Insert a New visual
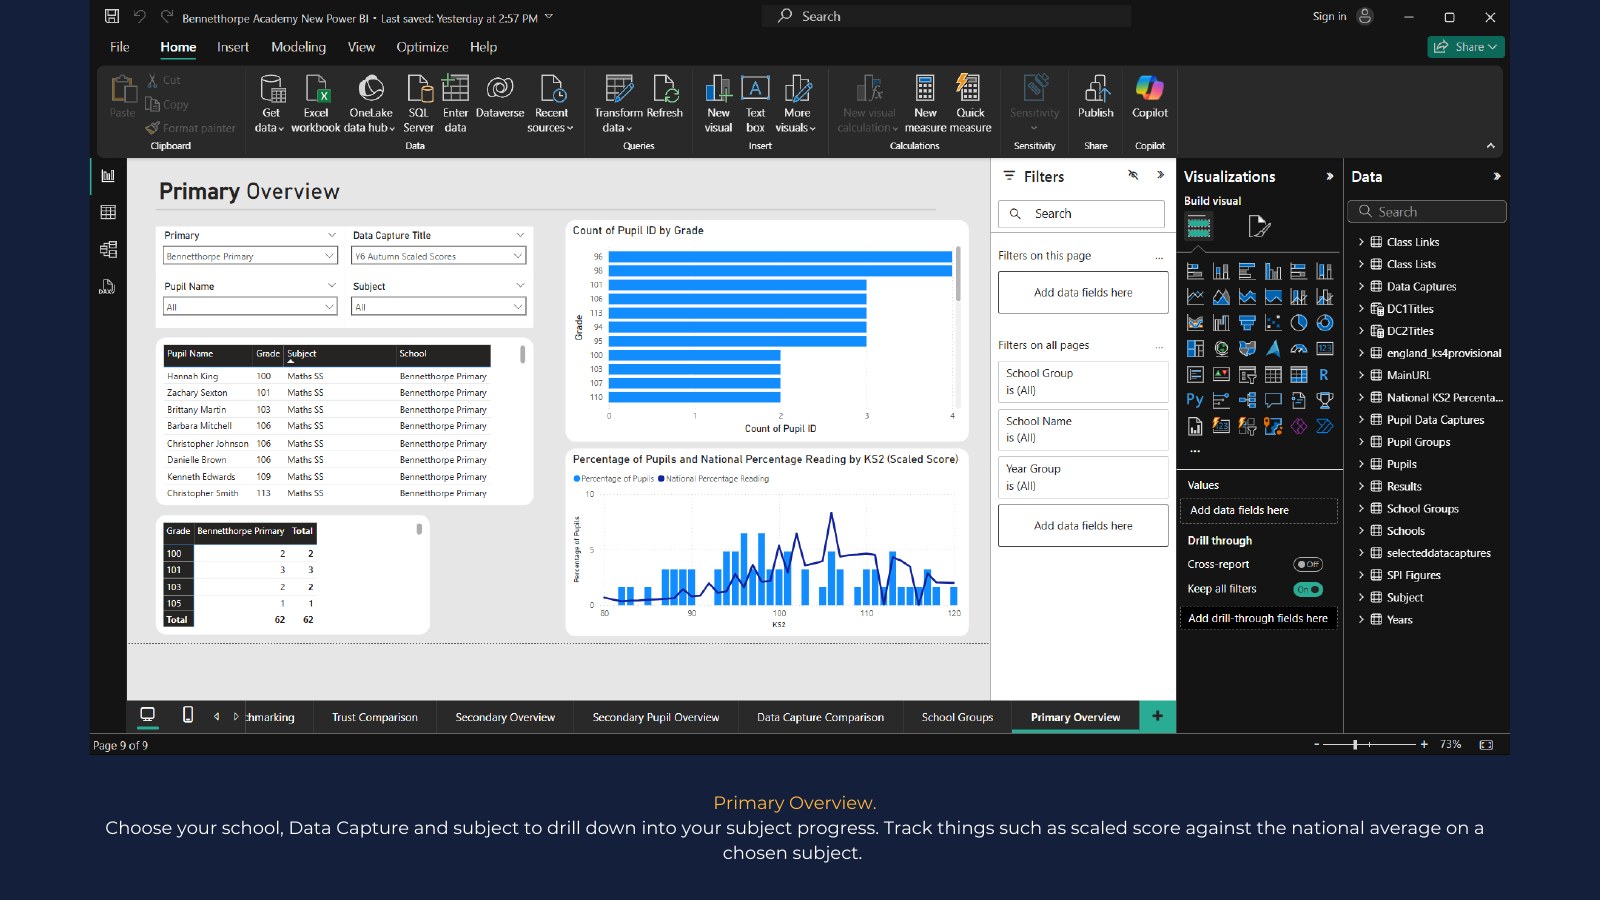 pyautogui.click(x=718, y=103)
